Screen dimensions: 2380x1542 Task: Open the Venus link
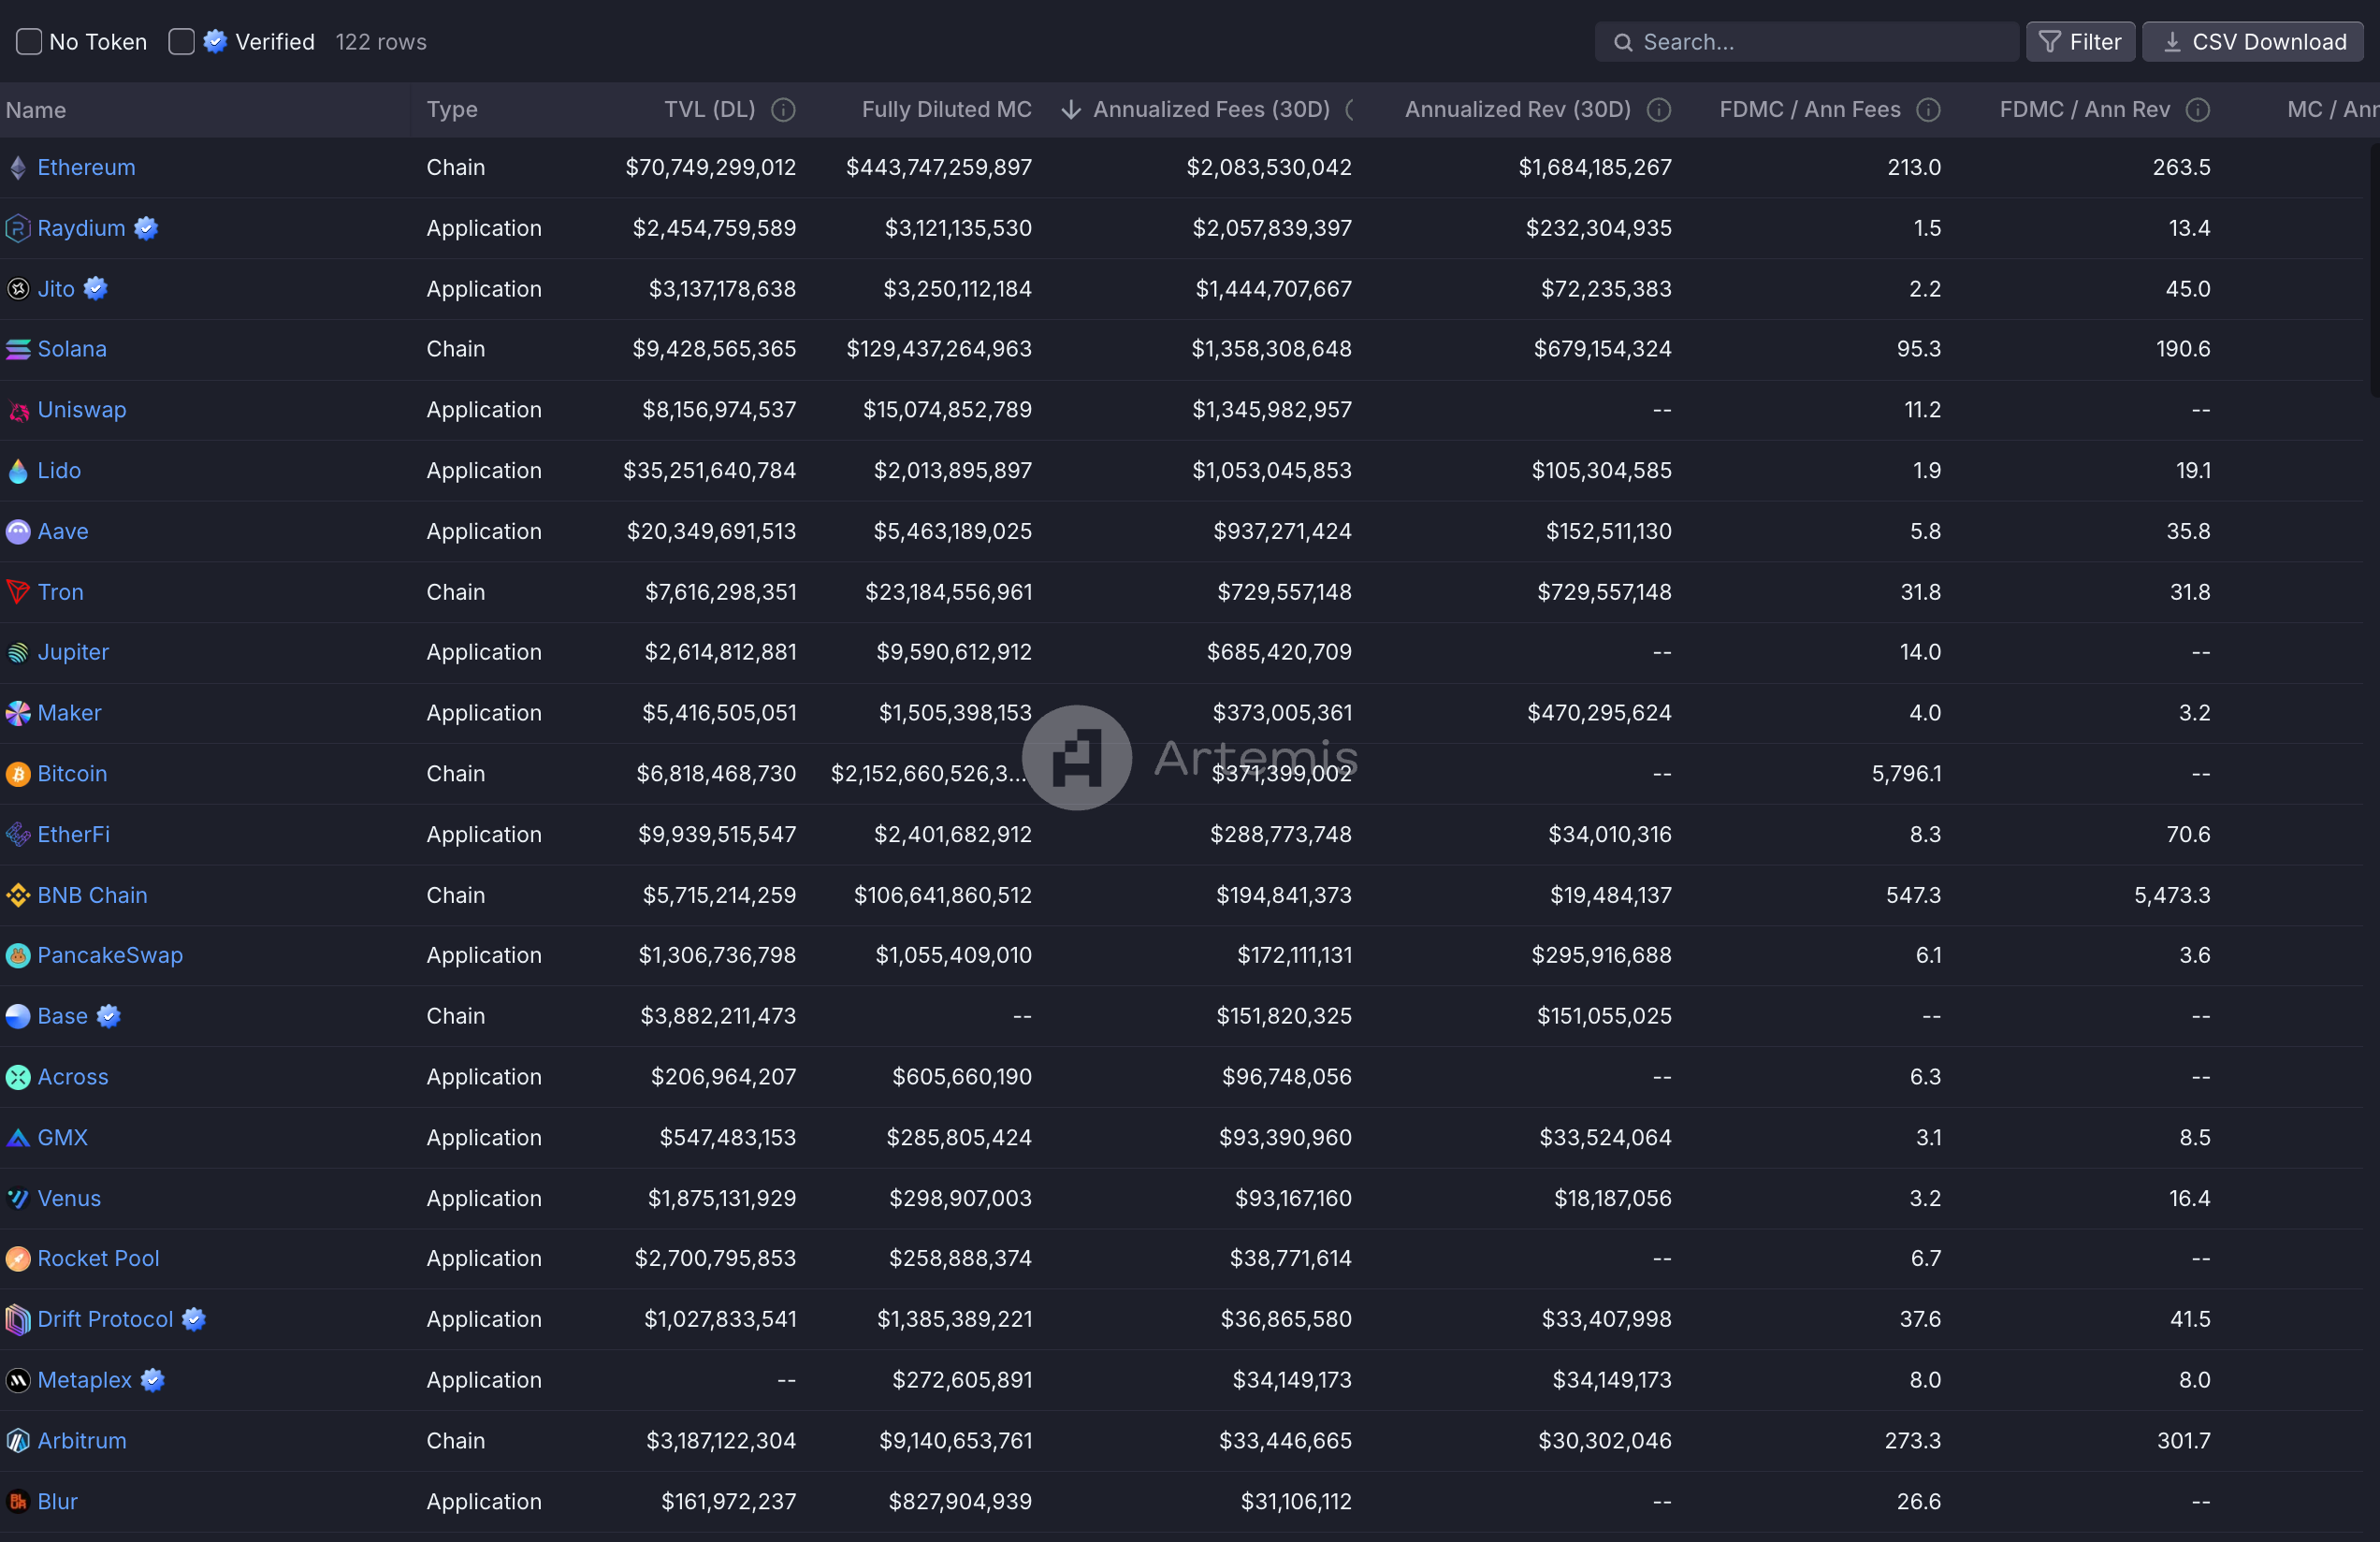tap(69, 1199)
